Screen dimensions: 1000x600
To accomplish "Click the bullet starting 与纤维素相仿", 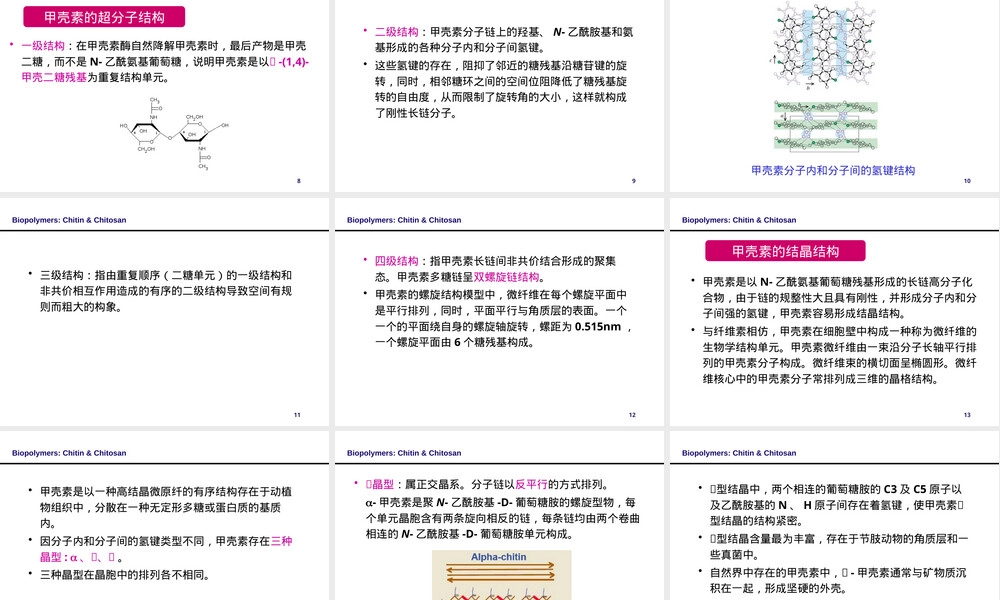I will [839, 355].
